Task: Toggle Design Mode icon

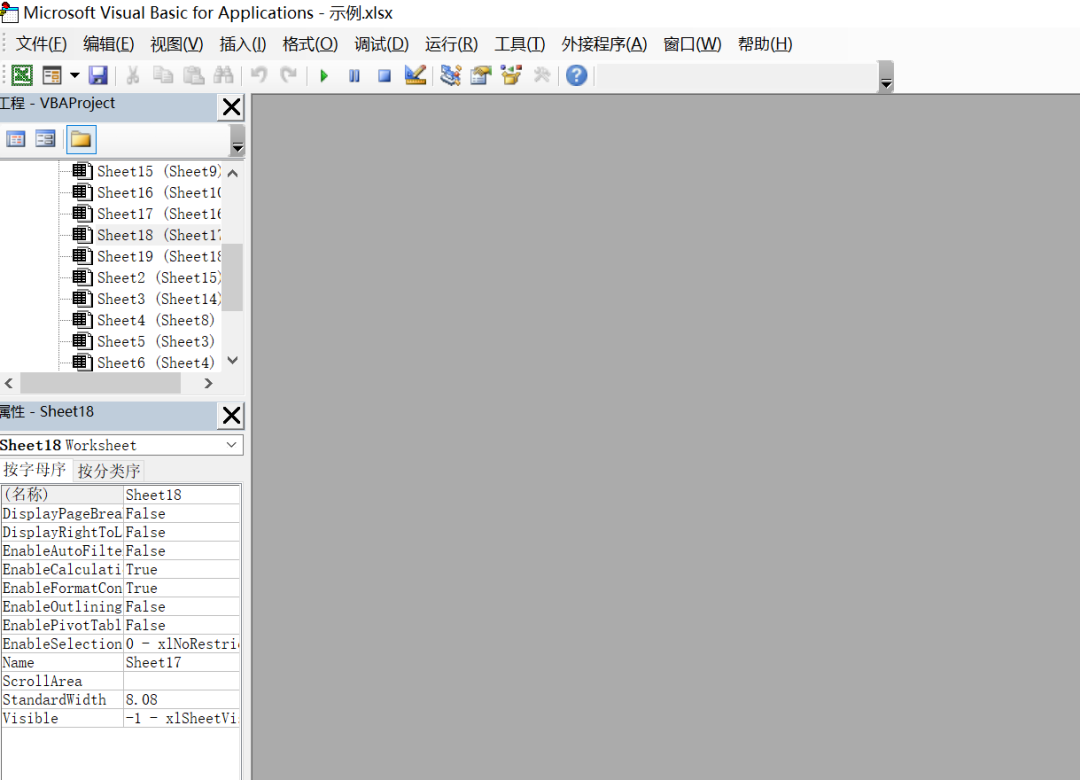Action: (415, 75)
